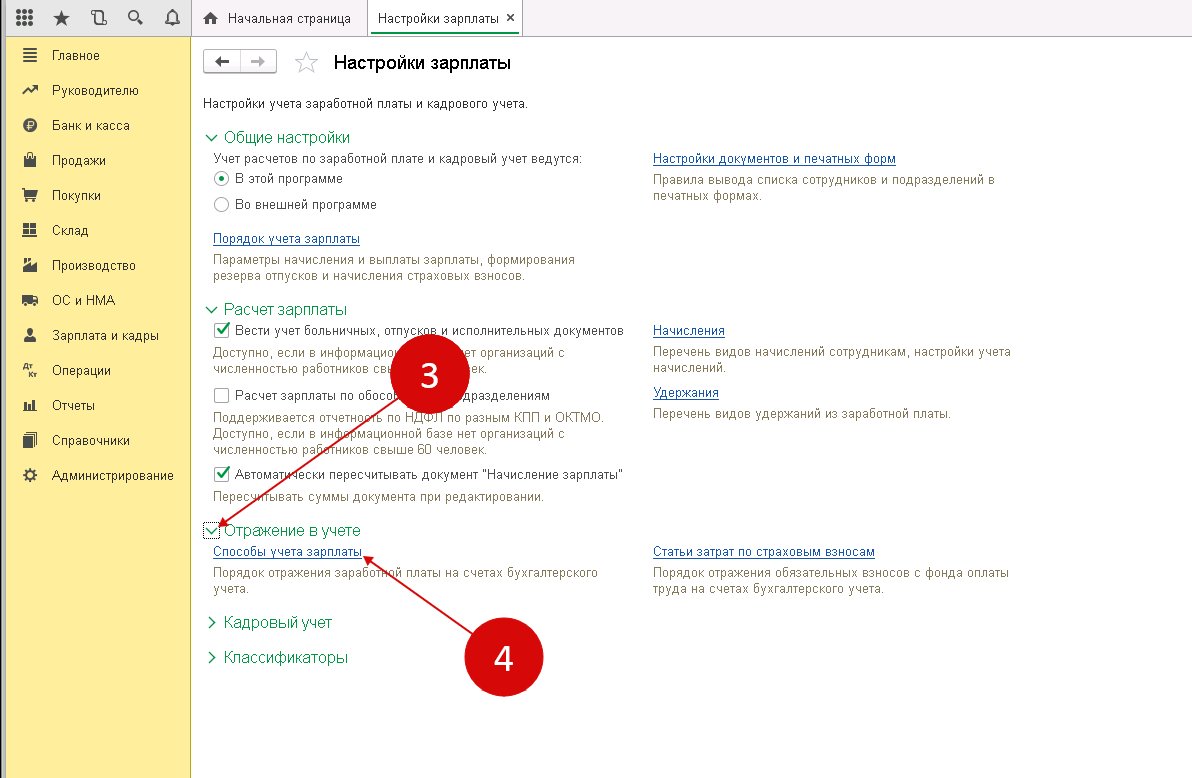Select 'В этой программе' radio option
The width and height of the screenshot is (1192, 778).
222,179
